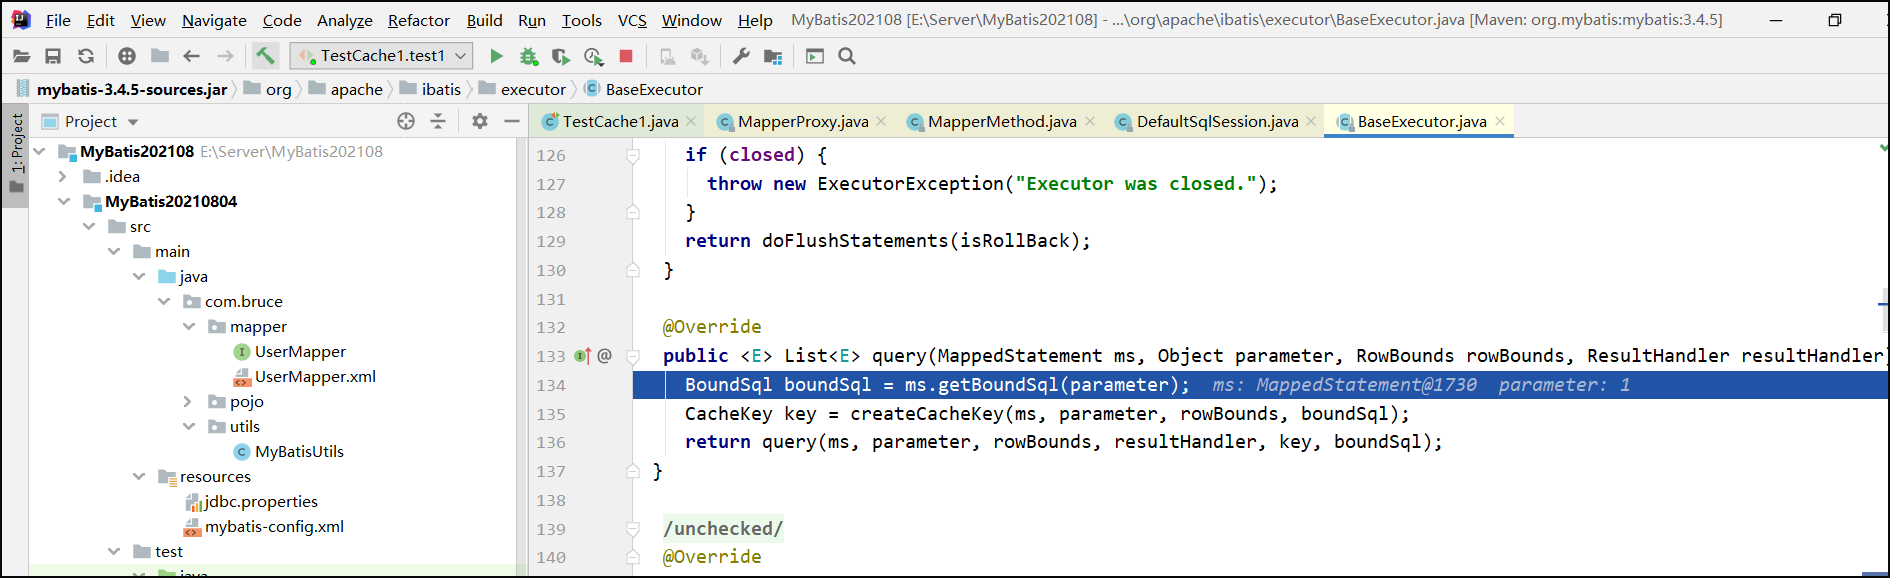Open the File menu
This screenshot has height=578, width=1890.
click(x=58, y=20)
